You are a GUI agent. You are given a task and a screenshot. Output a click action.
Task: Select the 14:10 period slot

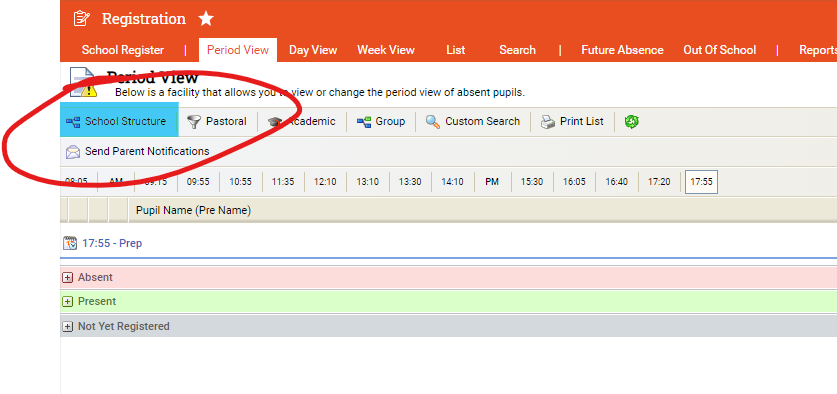[x=452, y=182]
